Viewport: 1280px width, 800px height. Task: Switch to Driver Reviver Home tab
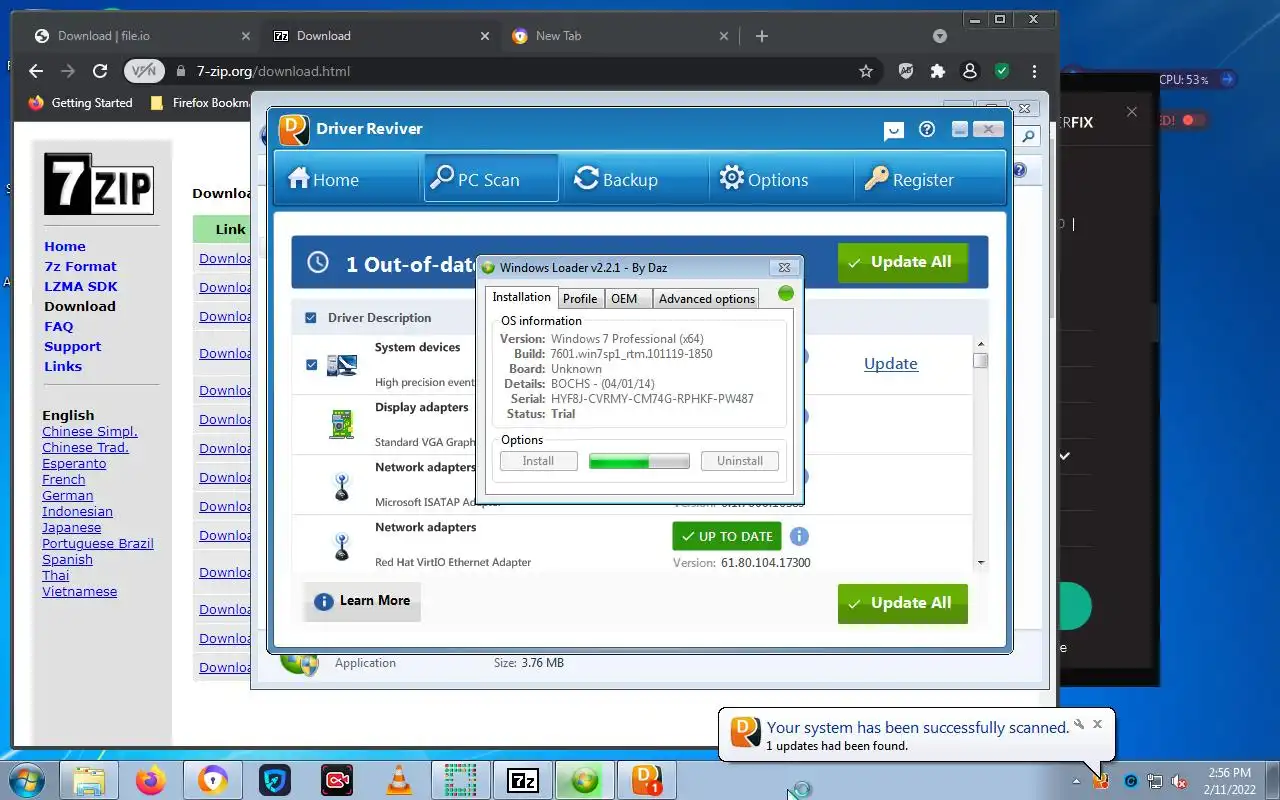coord(323,179)
